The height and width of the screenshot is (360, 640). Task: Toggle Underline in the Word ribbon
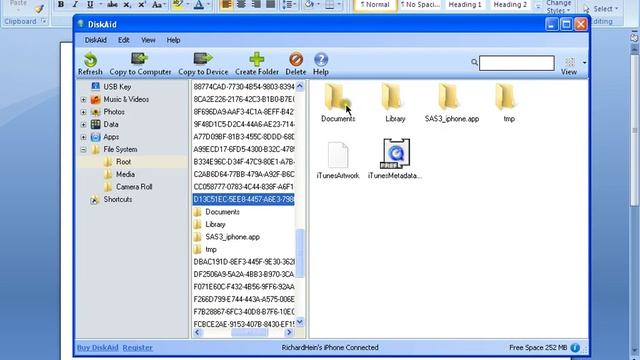pyautogui.click(x=90, y=4)
